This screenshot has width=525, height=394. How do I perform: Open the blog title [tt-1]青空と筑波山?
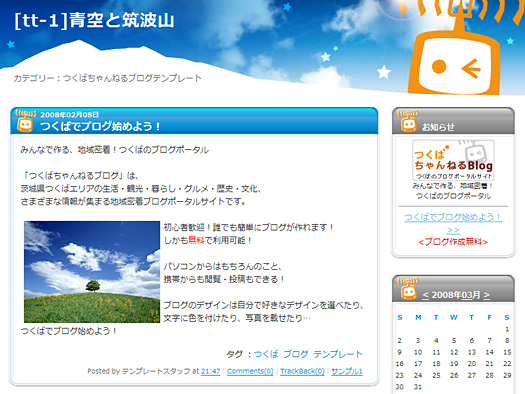pyautogui.click(x=94, y=21)
